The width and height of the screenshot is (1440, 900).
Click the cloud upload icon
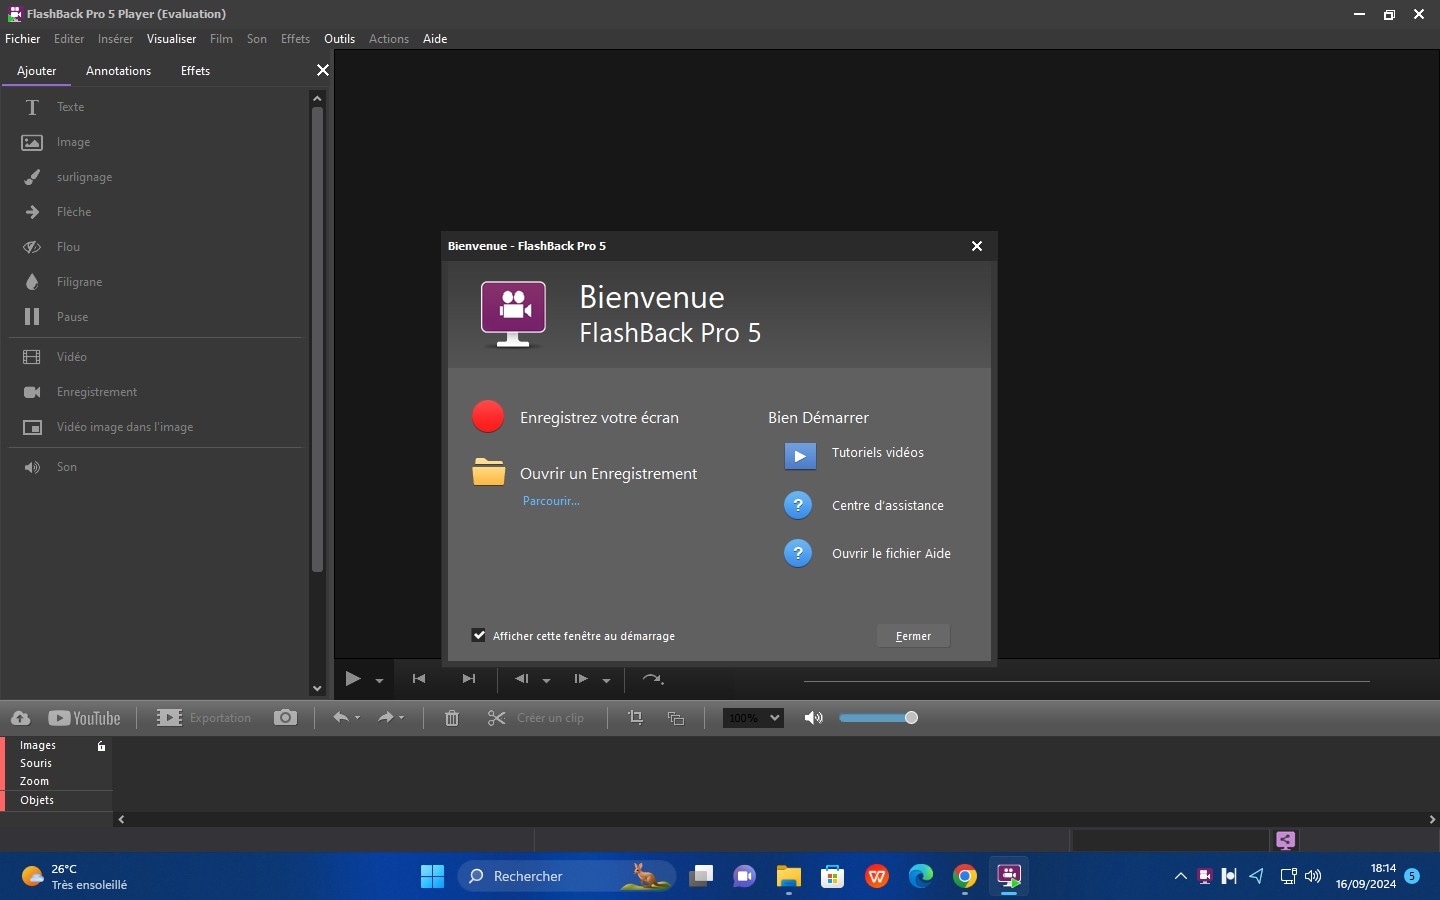coord(20,718)
